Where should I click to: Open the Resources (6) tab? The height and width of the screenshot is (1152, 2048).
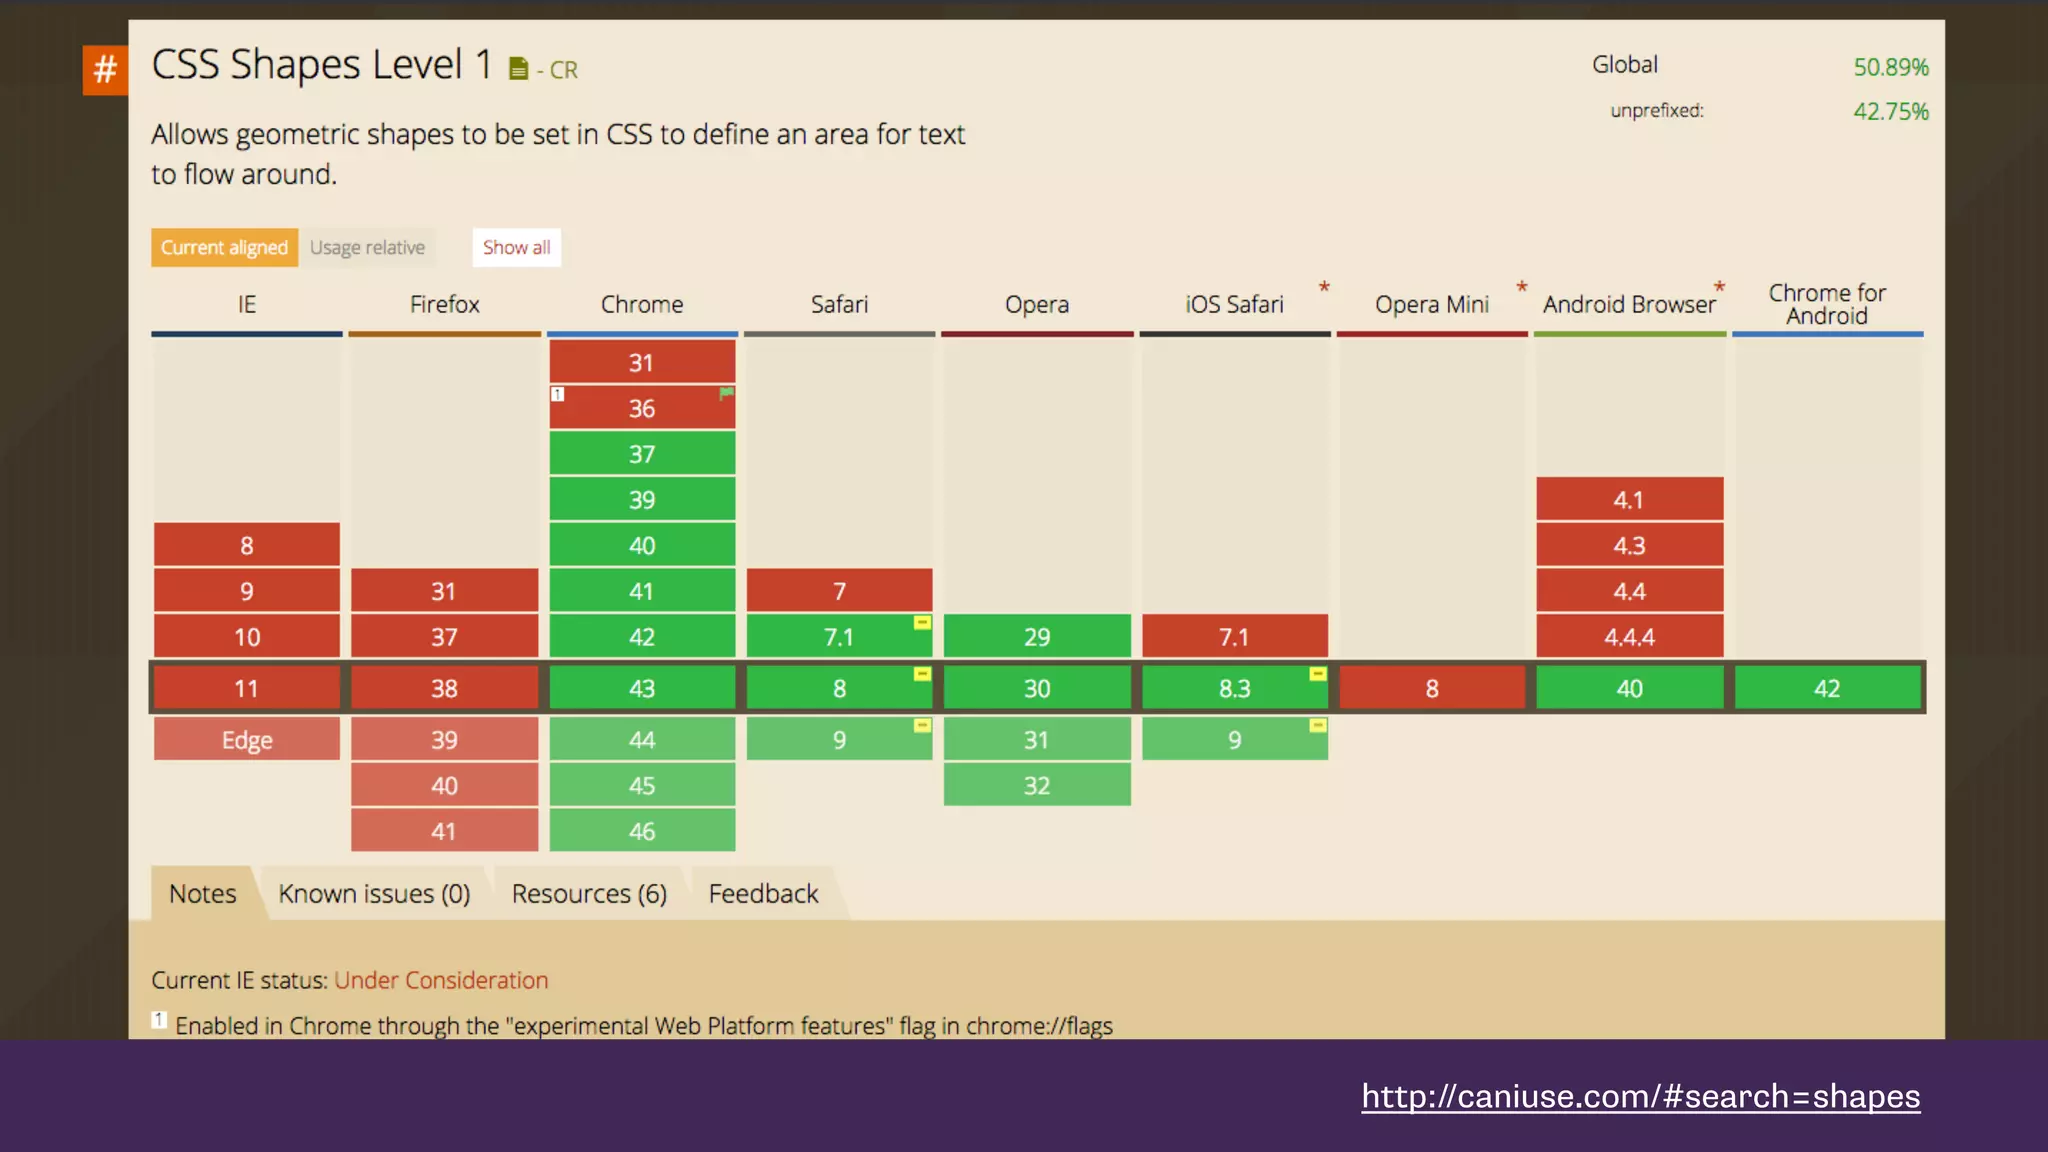589,893
